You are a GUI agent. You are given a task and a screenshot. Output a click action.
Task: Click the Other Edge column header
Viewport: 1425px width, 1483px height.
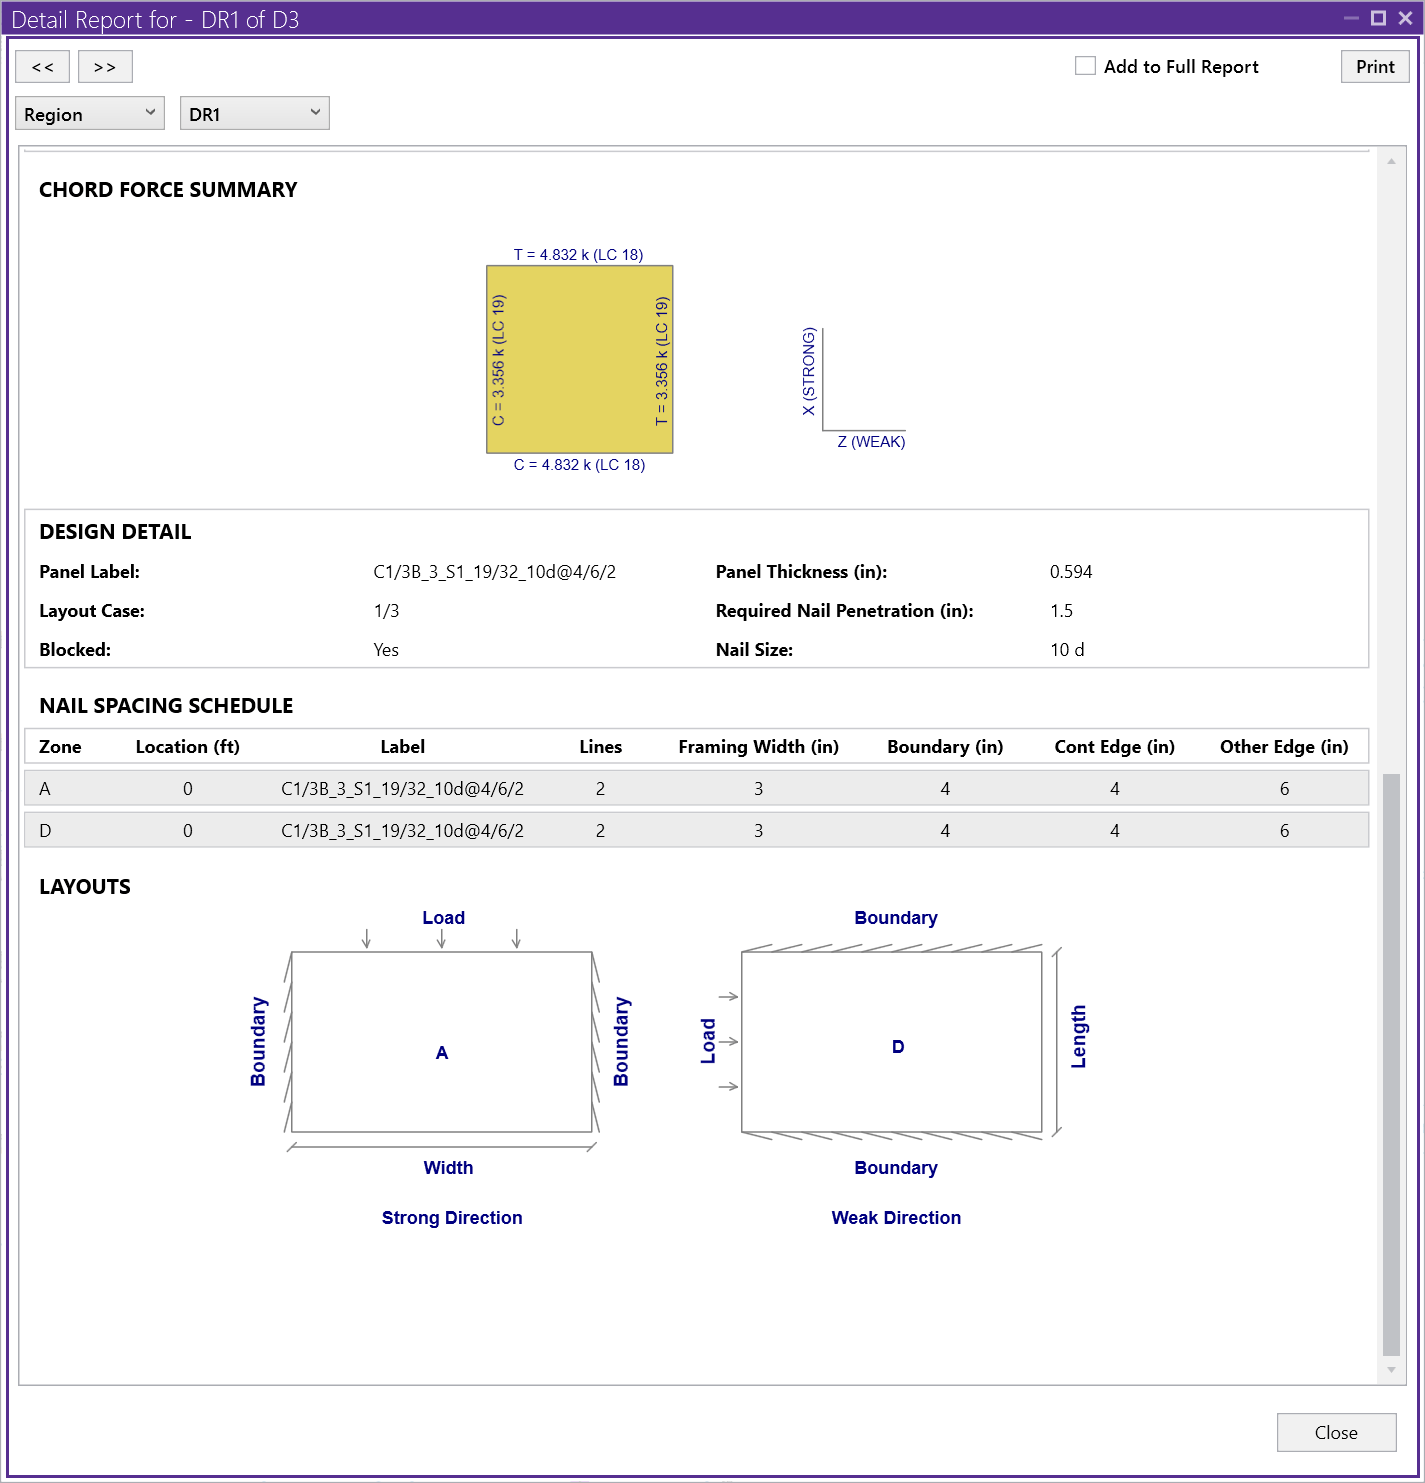click(x=1283, y=747)
